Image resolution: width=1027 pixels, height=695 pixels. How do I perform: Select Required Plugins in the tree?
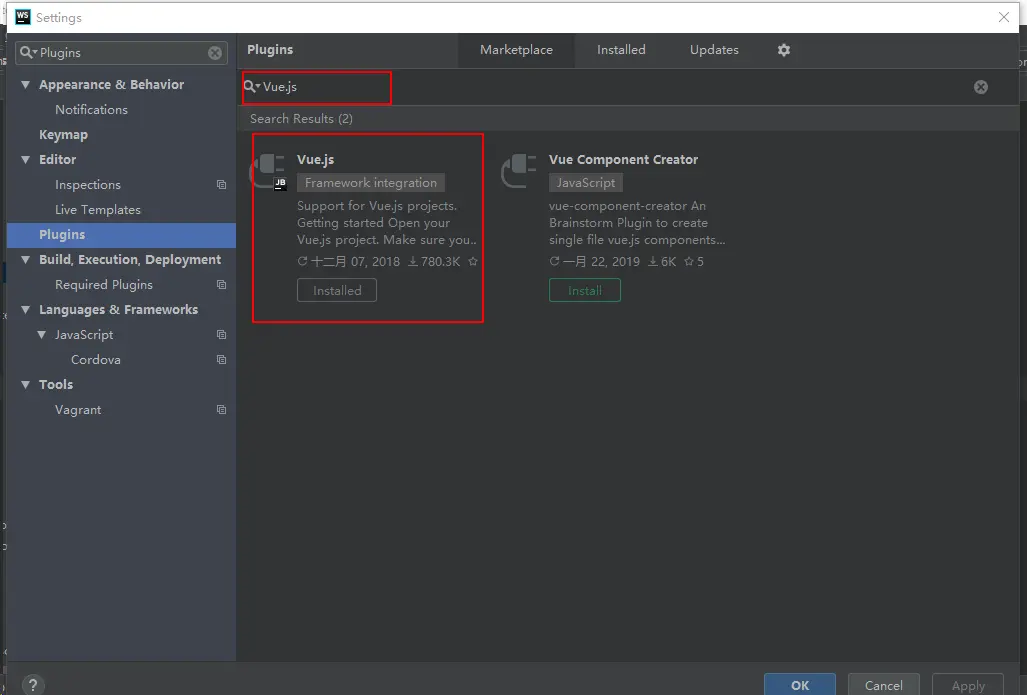point(103,285)
